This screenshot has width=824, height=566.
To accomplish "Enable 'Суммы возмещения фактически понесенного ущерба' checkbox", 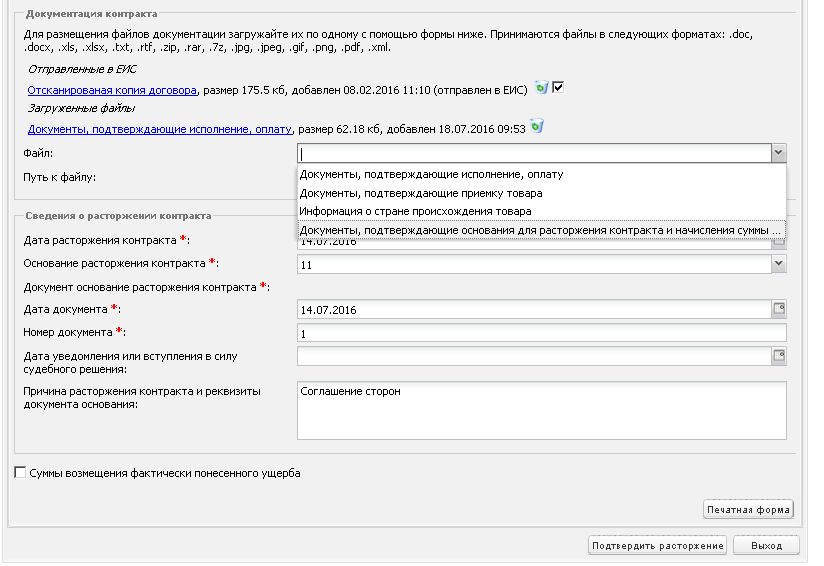I will (x=20, y=472).
